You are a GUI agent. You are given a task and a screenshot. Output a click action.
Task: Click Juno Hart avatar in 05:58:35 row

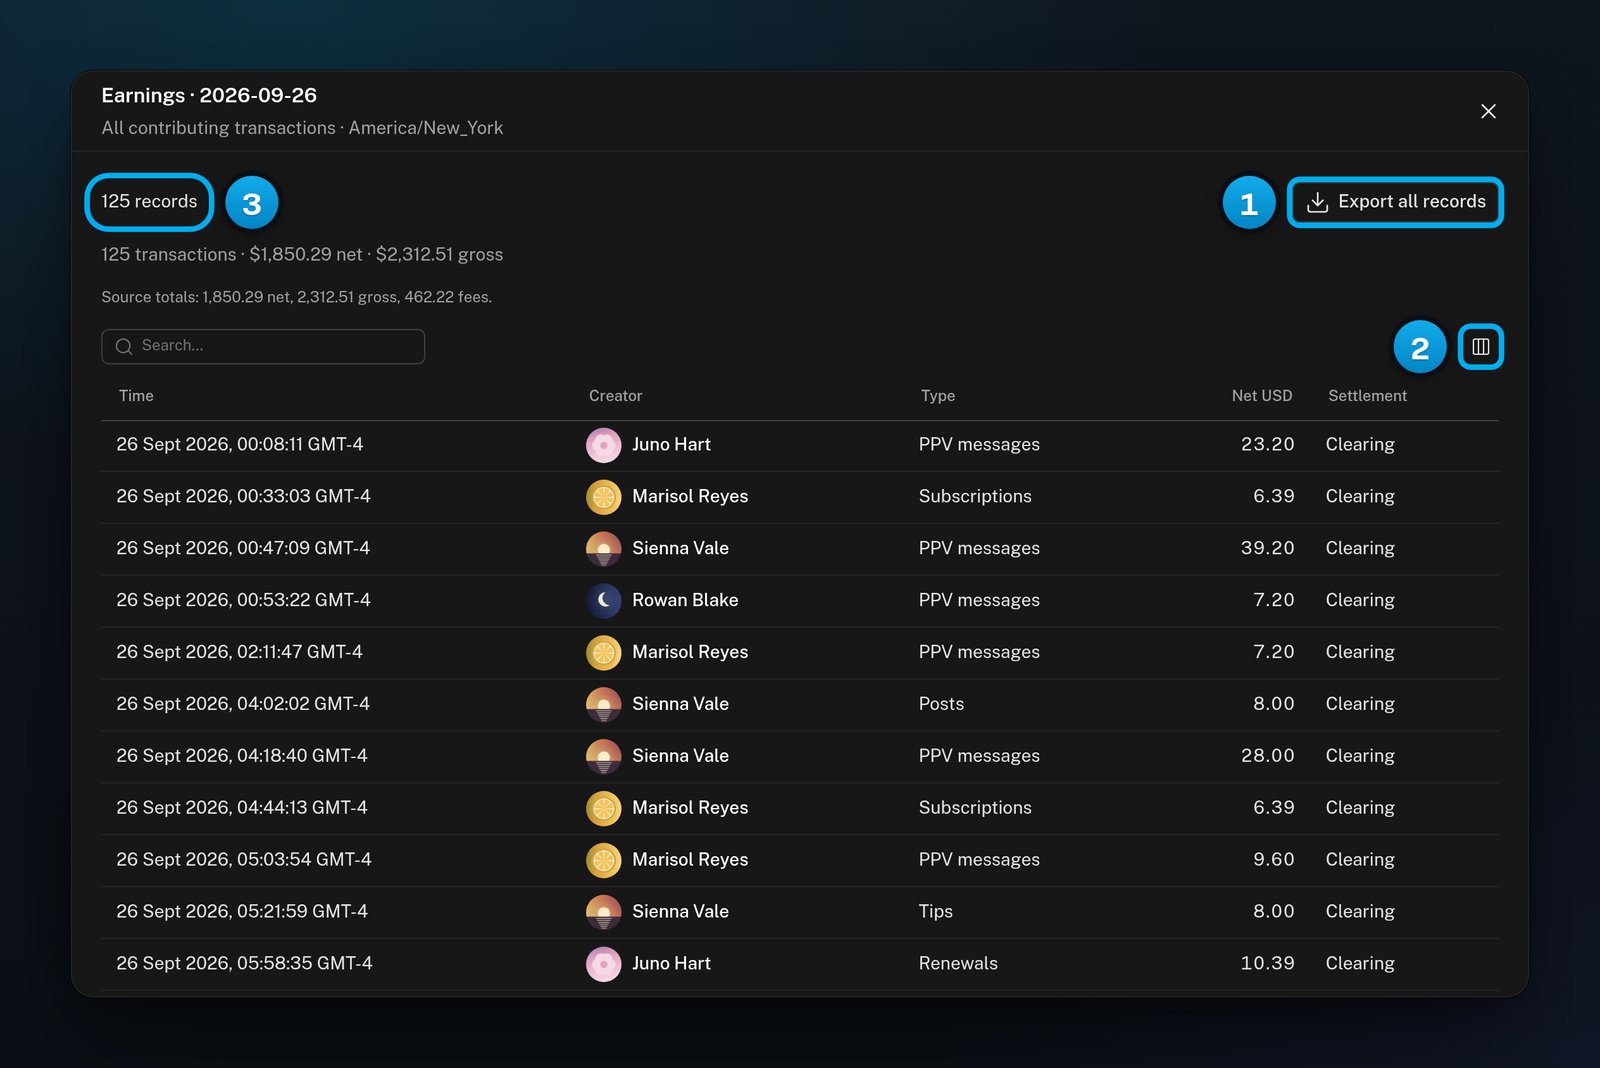point(603,964)
